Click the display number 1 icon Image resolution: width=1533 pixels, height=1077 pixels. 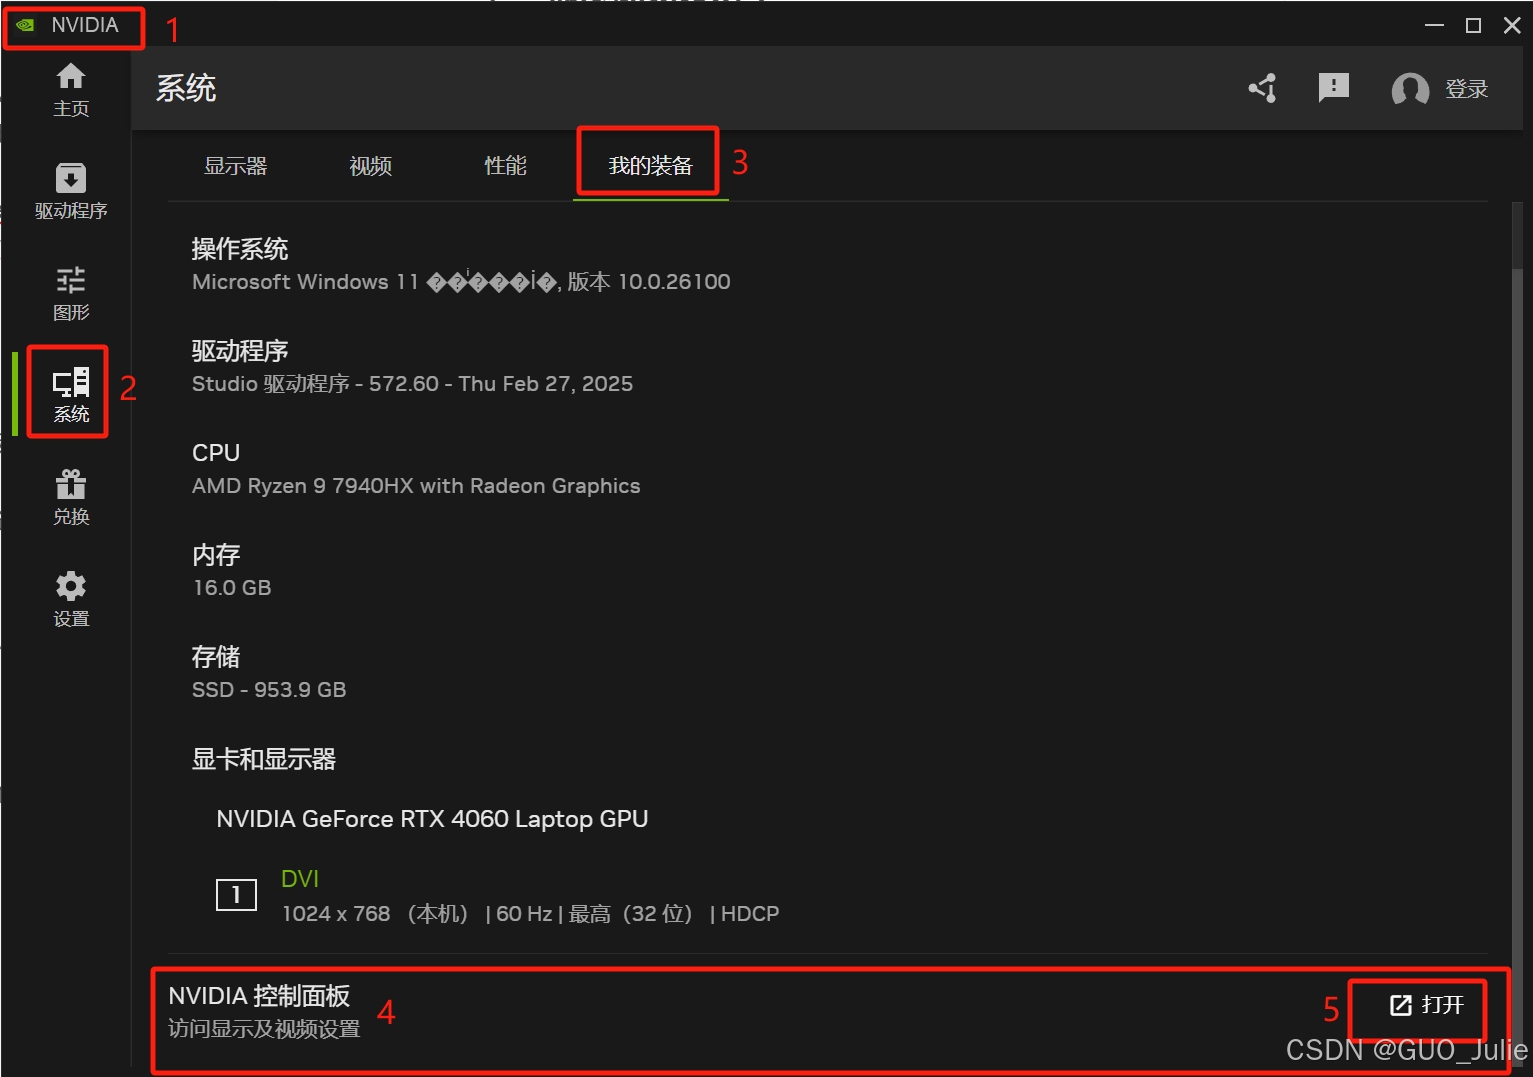(x=236, y=894)
